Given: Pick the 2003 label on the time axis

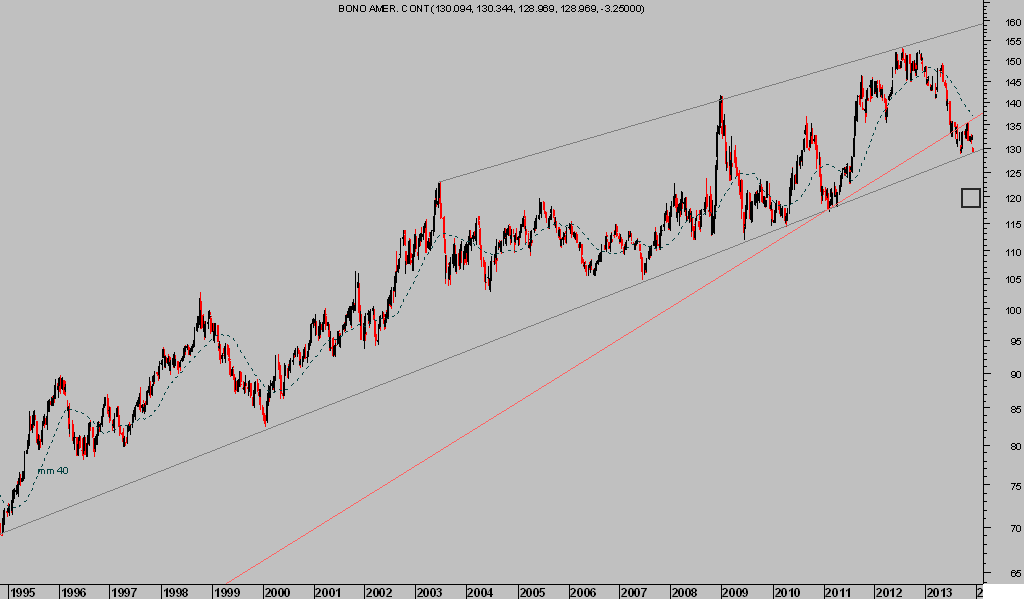Looking at the screenshot, I should point(431,592).
